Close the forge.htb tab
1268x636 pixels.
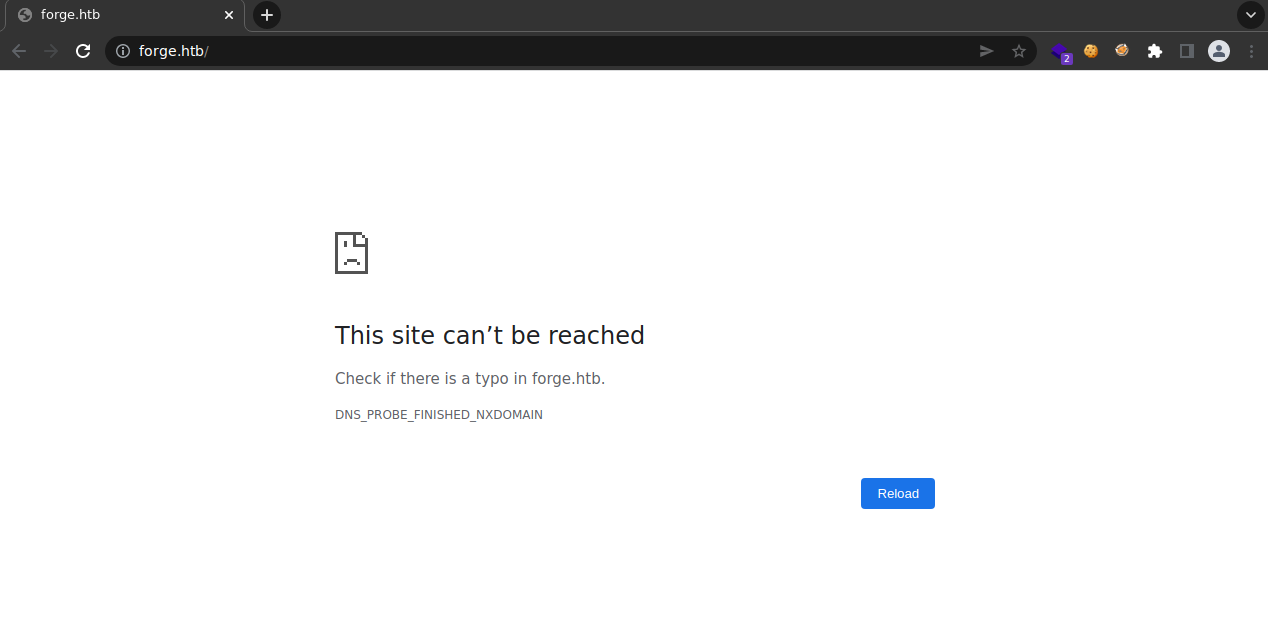229,15
